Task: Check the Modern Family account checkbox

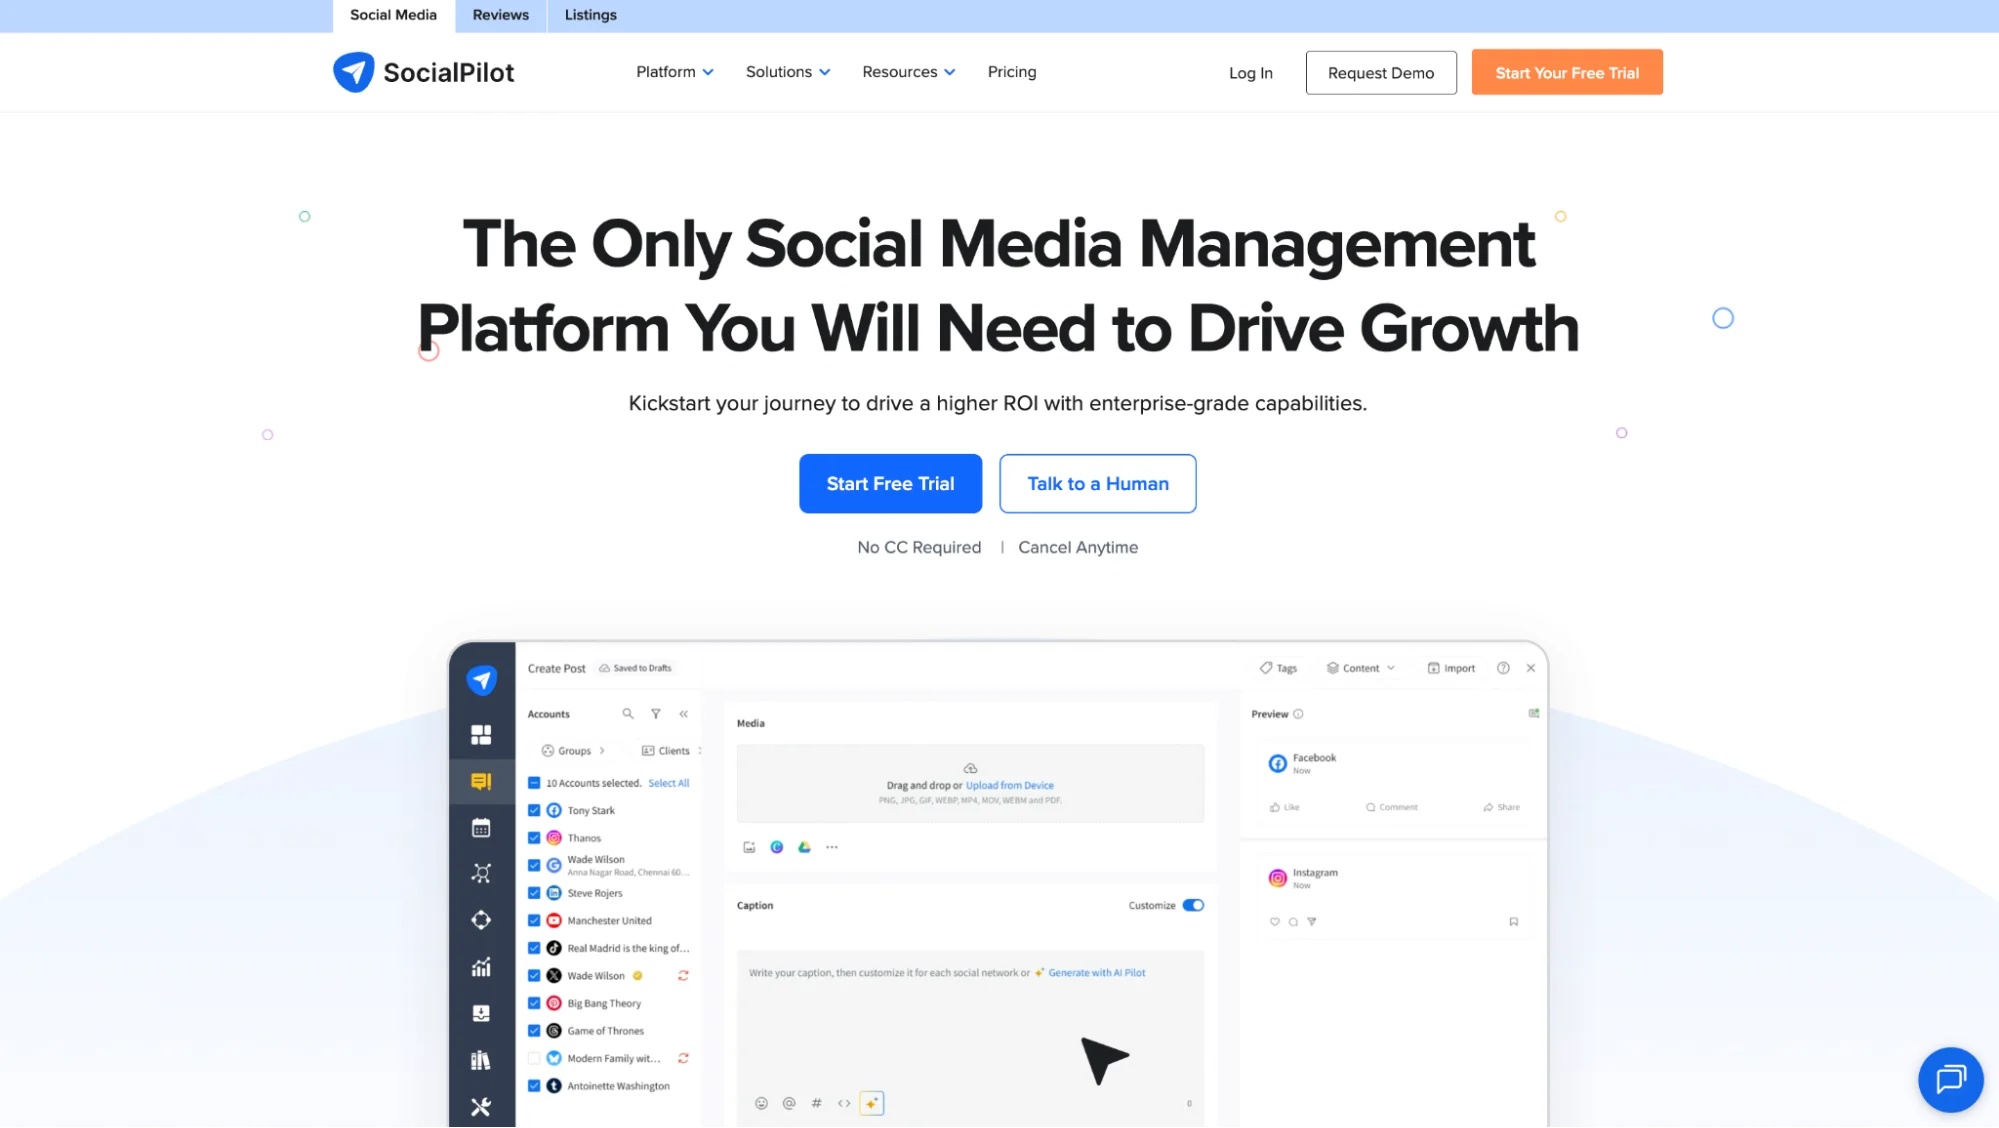Action: [533, 1057]
